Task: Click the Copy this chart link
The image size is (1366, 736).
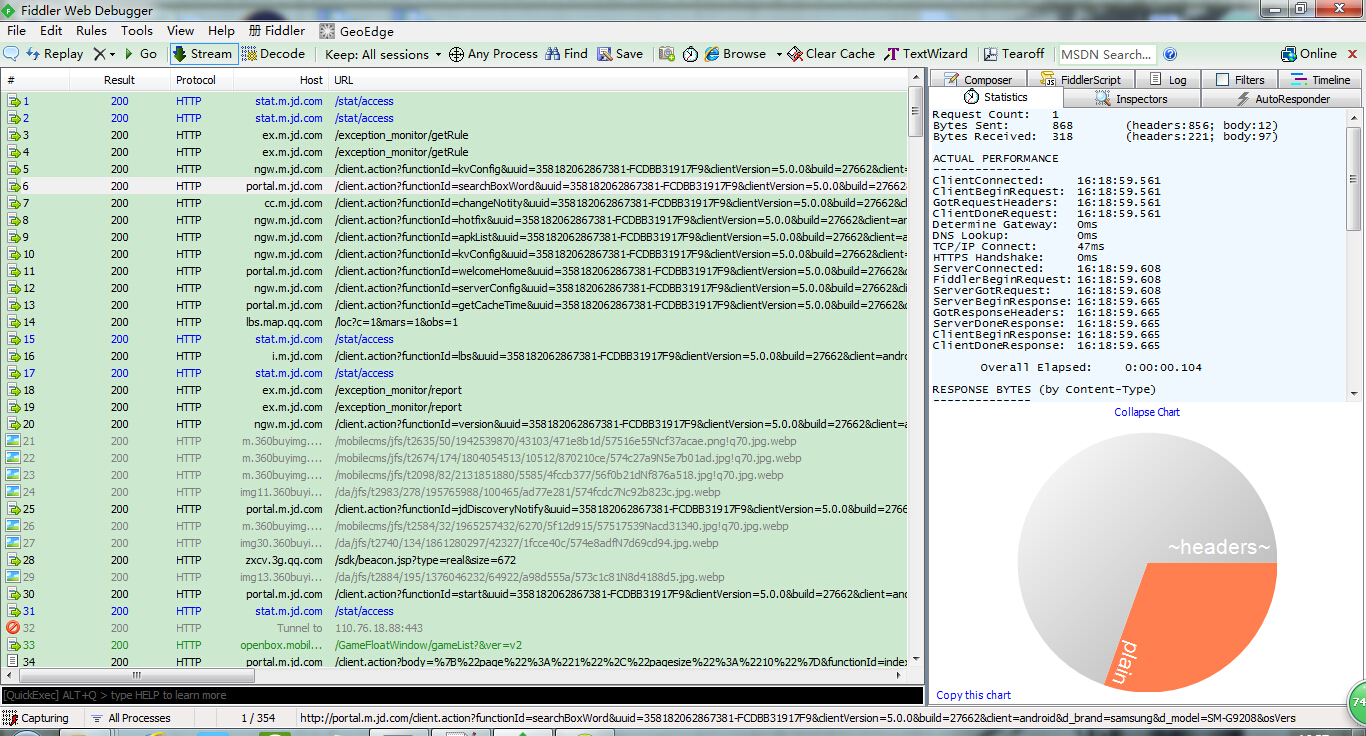Action: pyautogui.click(x=973, y=695)
